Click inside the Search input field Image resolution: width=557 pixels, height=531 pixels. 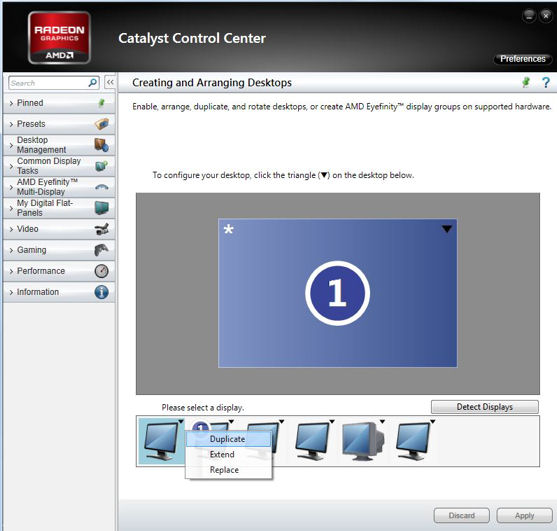(48, 83)
